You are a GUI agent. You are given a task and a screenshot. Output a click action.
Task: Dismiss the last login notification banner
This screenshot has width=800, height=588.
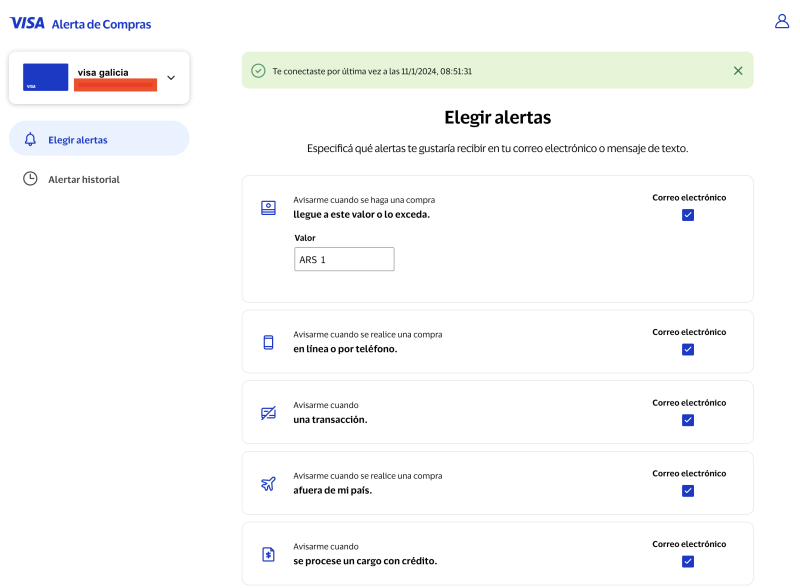pos(738,71)
